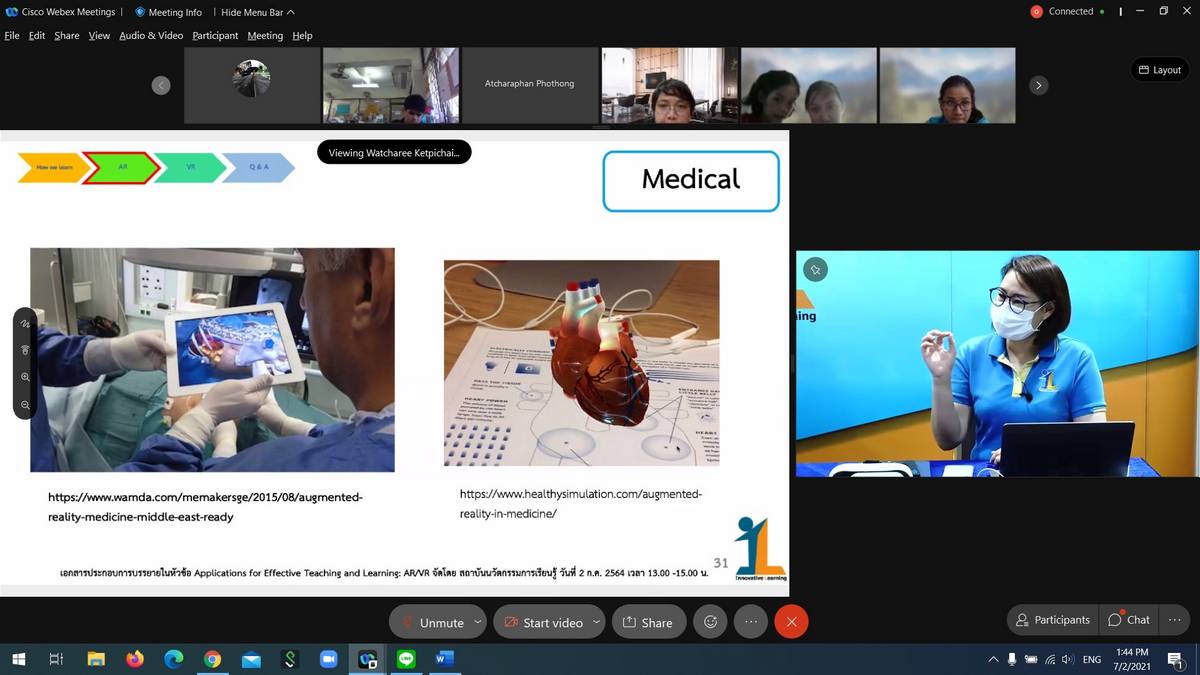This screenshot has height=675, width=1200.
Task: Open the Participants panel
Action: click(x=1052, y=620)
